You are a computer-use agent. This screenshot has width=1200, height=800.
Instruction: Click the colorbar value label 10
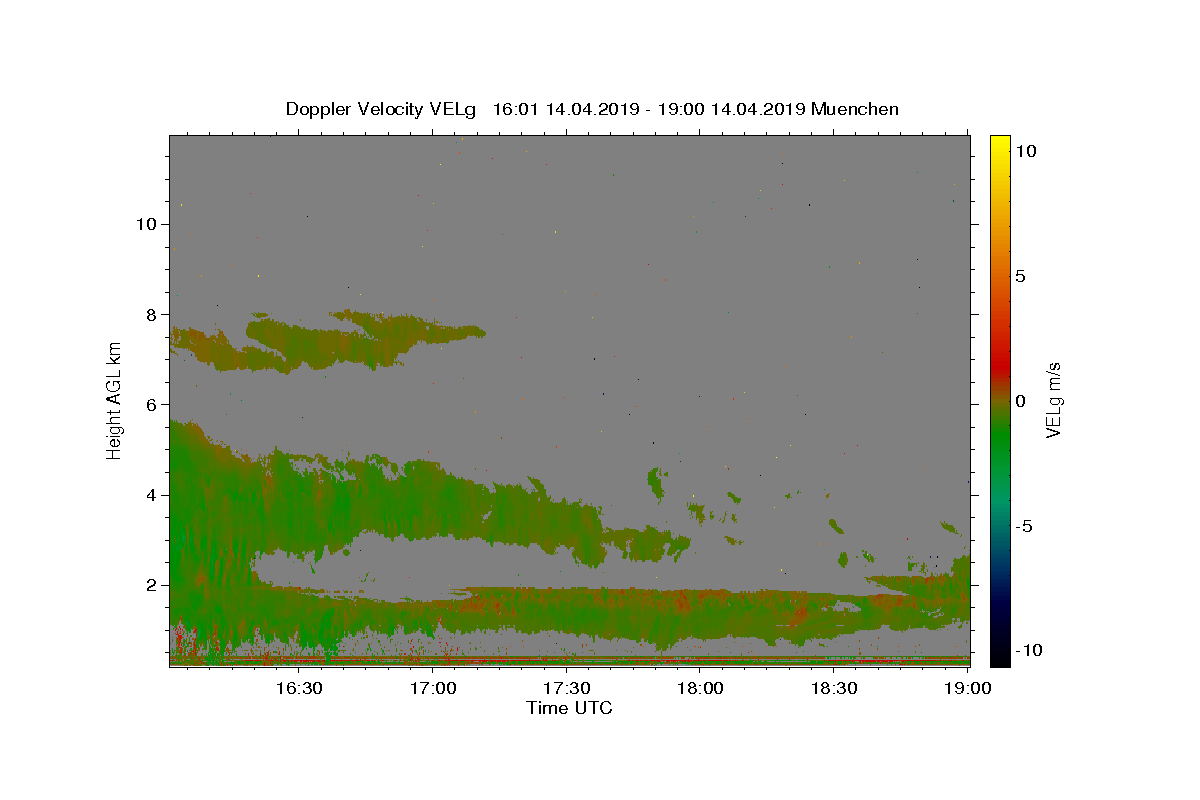tap(1025, 151)
